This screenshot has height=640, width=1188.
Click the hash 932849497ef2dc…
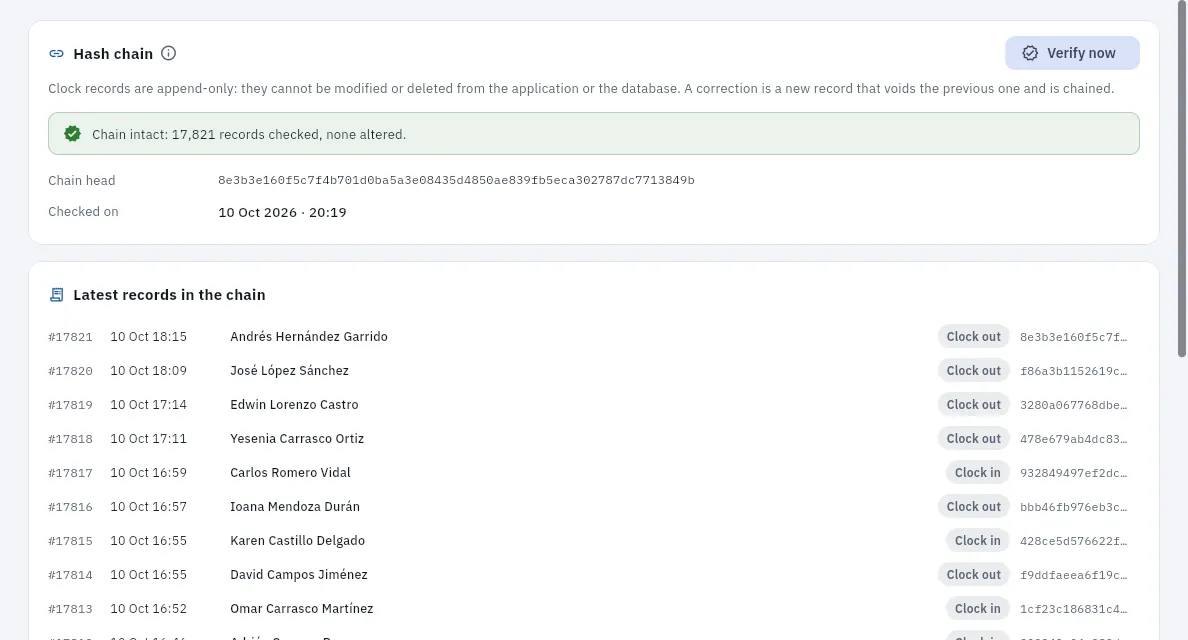point(1073,473)
